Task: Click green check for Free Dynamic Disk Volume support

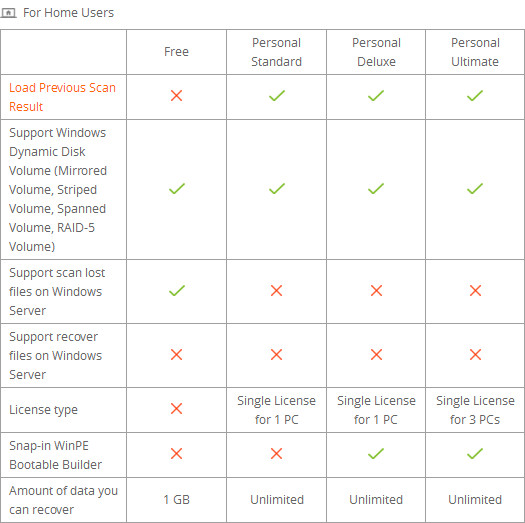Action: 177,189
